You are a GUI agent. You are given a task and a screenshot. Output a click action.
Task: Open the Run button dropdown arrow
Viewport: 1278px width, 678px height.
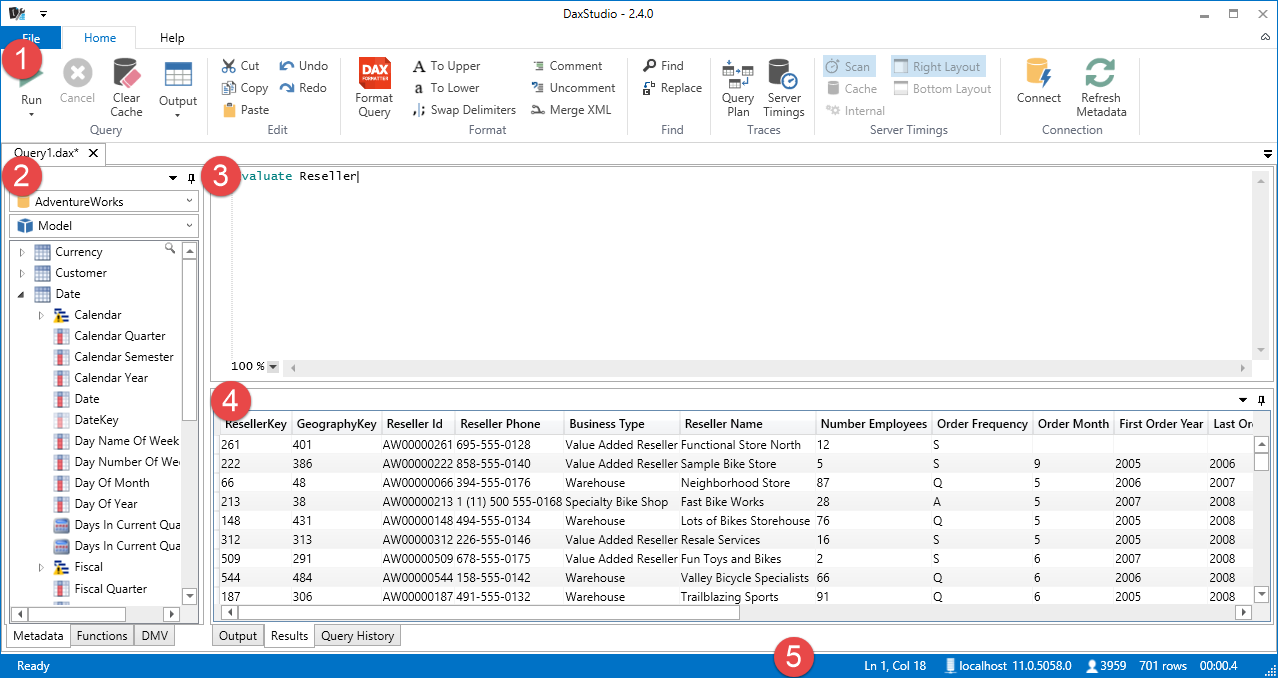pos(31,114)
